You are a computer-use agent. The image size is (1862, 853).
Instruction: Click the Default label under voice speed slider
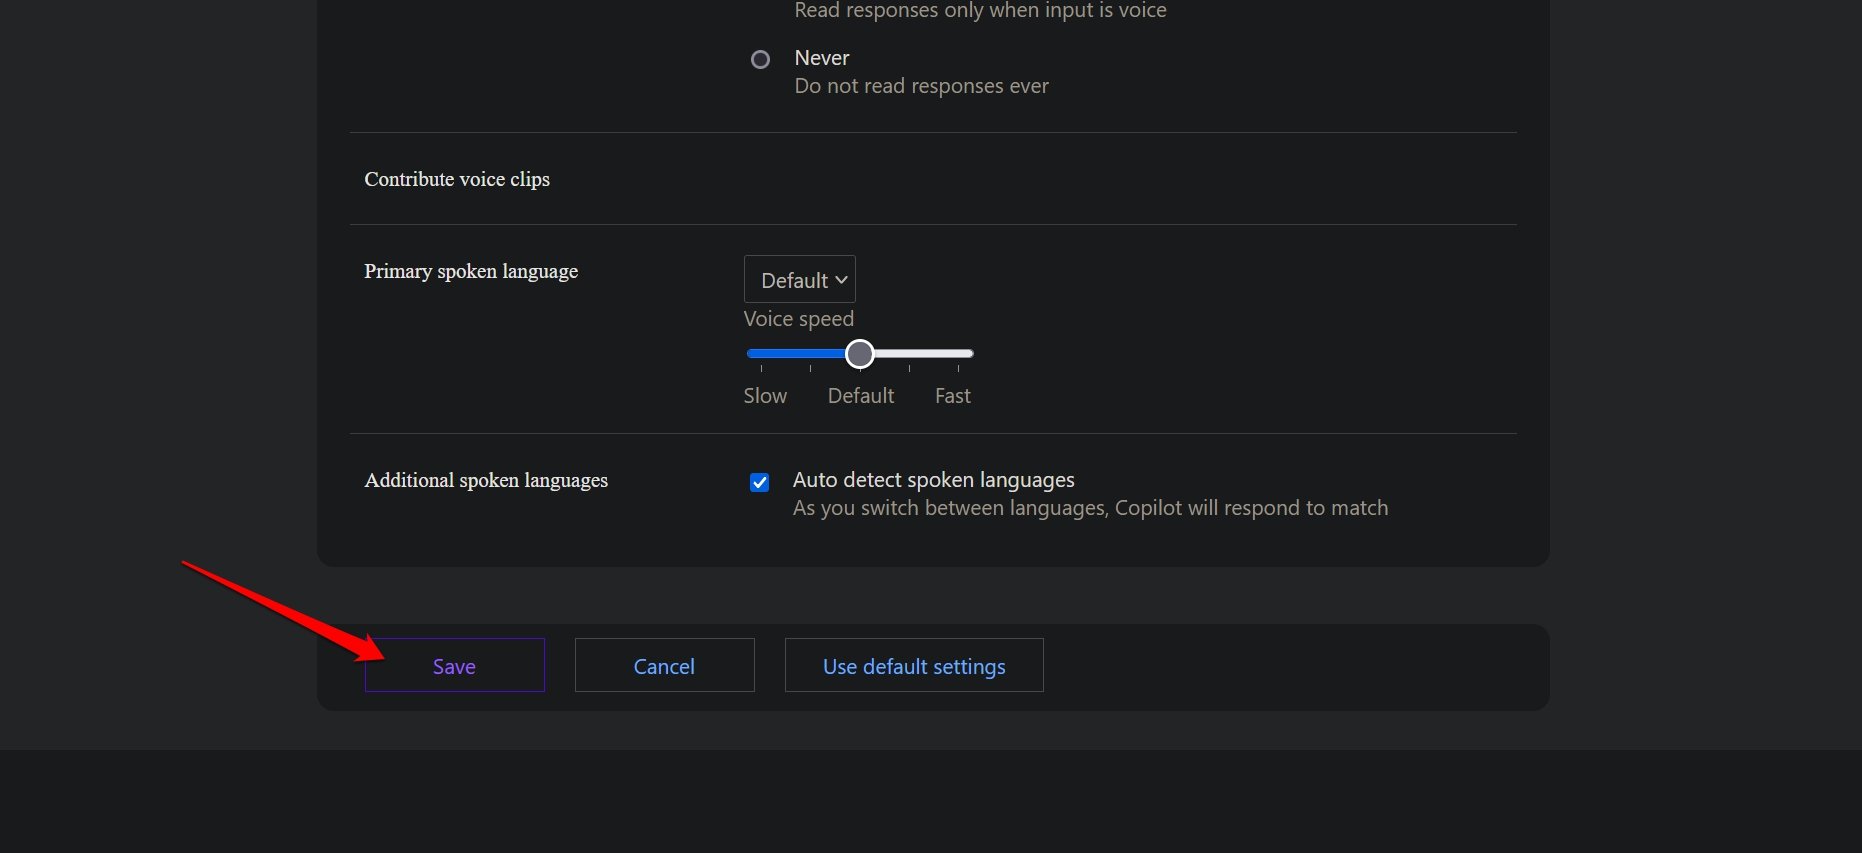[861, 396]
